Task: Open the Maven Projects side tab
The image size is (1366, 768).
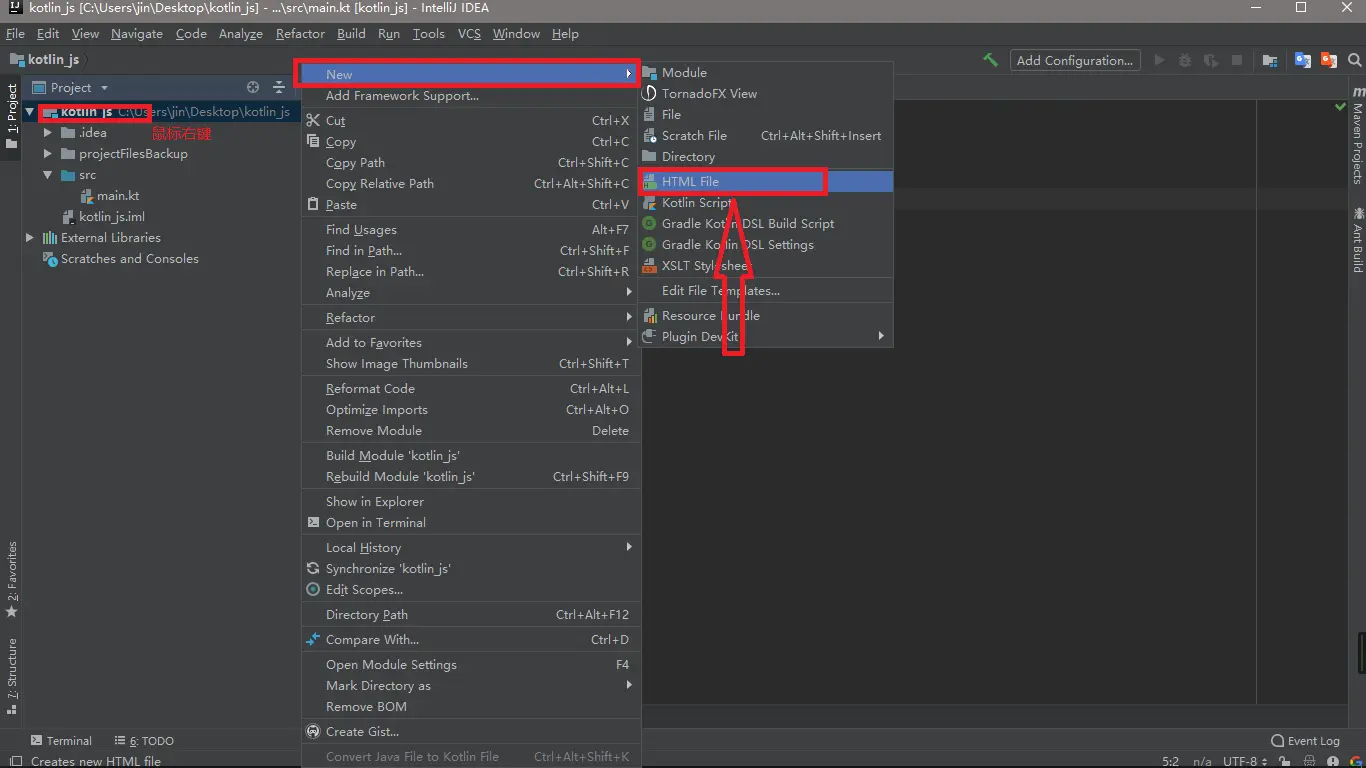Action: click(1357, 136)
